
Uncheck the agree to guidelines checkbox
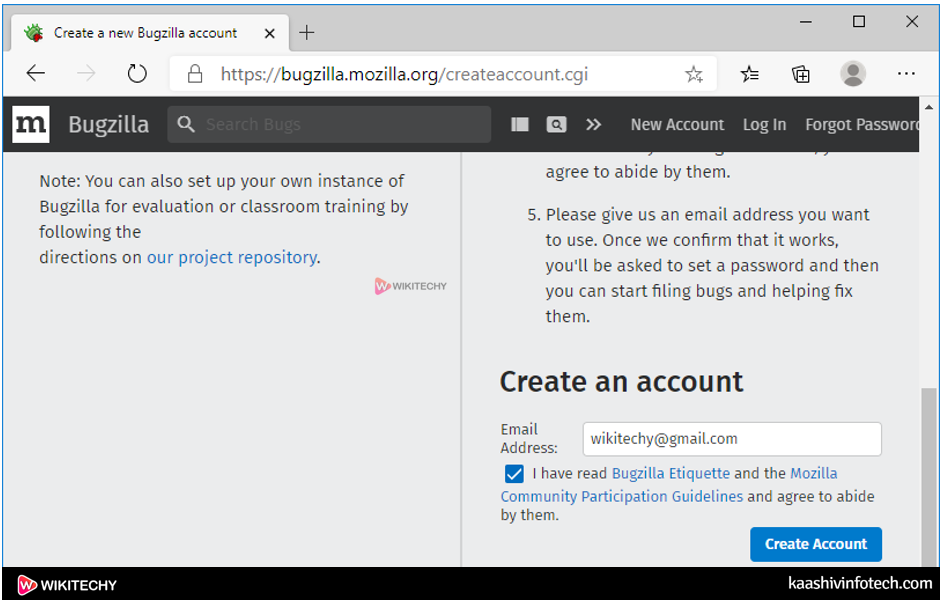coord(514,474)
